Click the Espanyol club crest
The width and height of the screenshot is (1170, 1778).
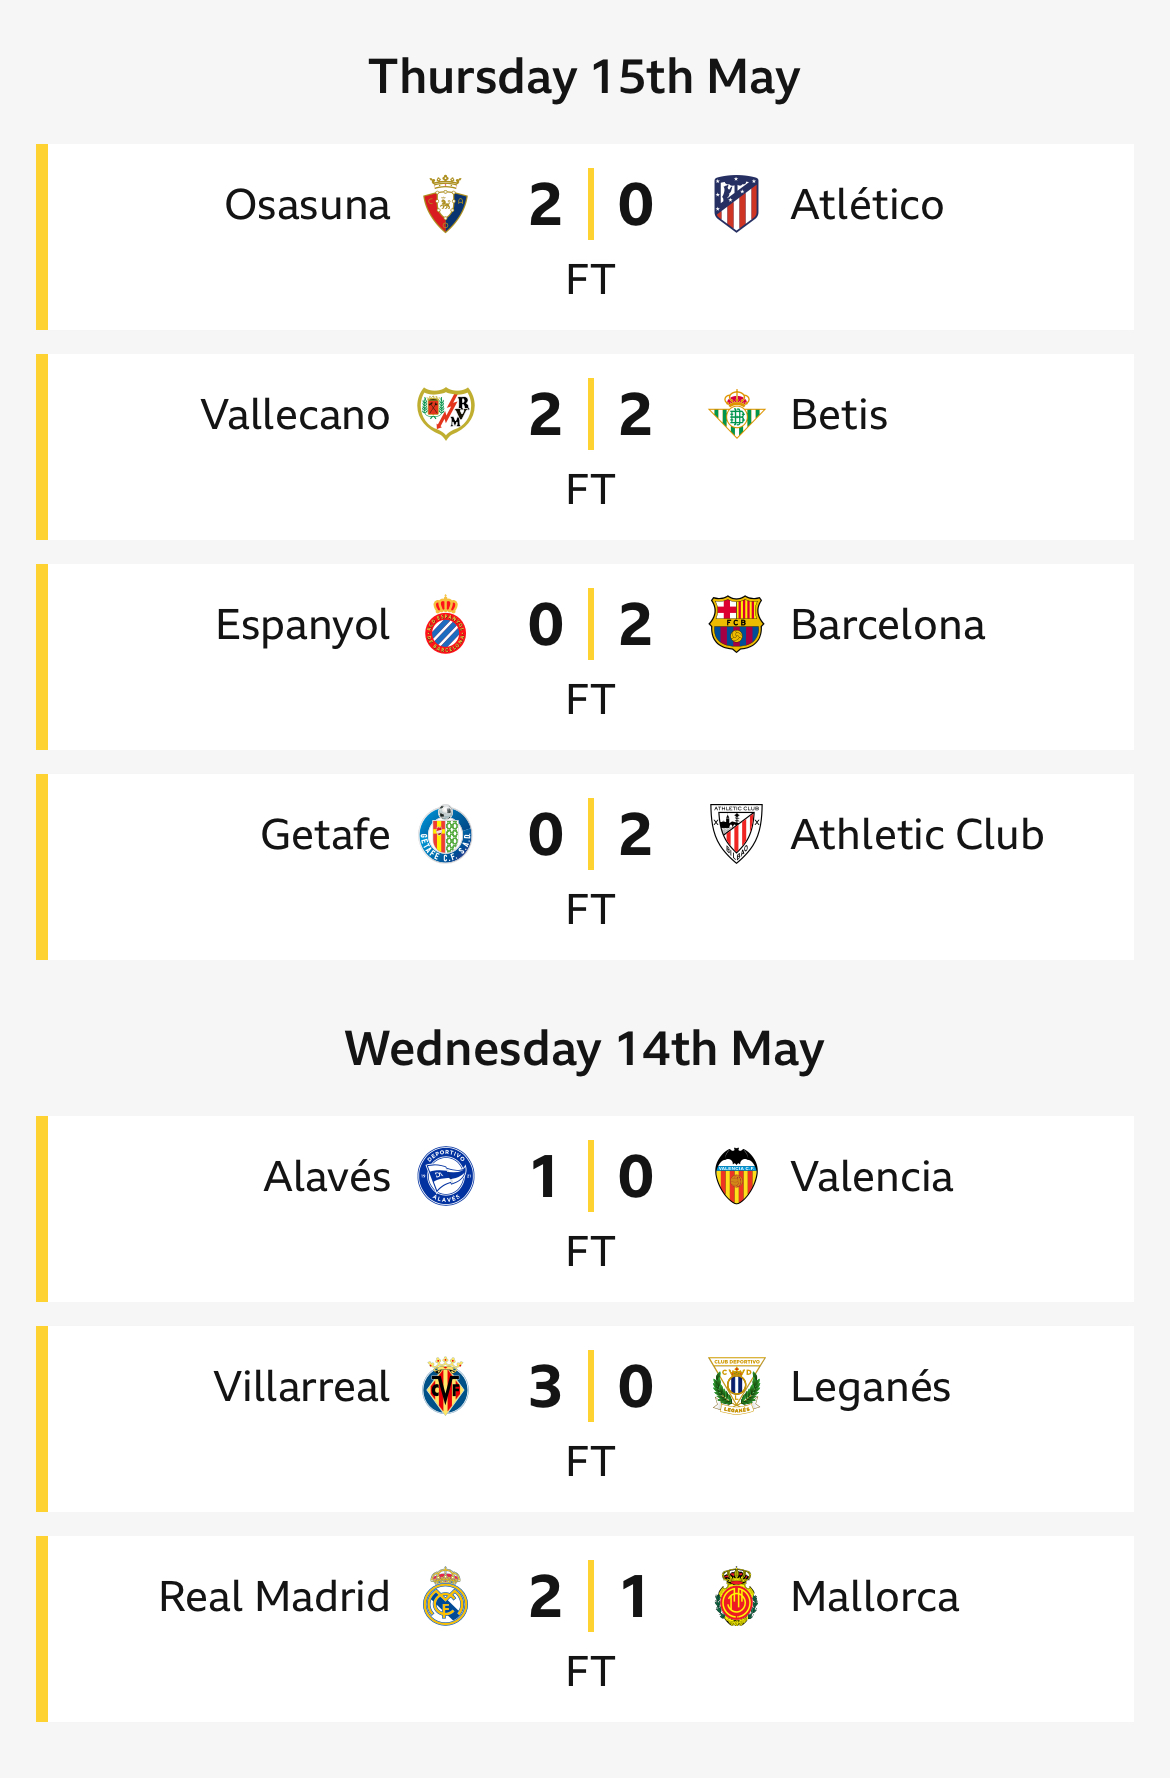(445, 624)
